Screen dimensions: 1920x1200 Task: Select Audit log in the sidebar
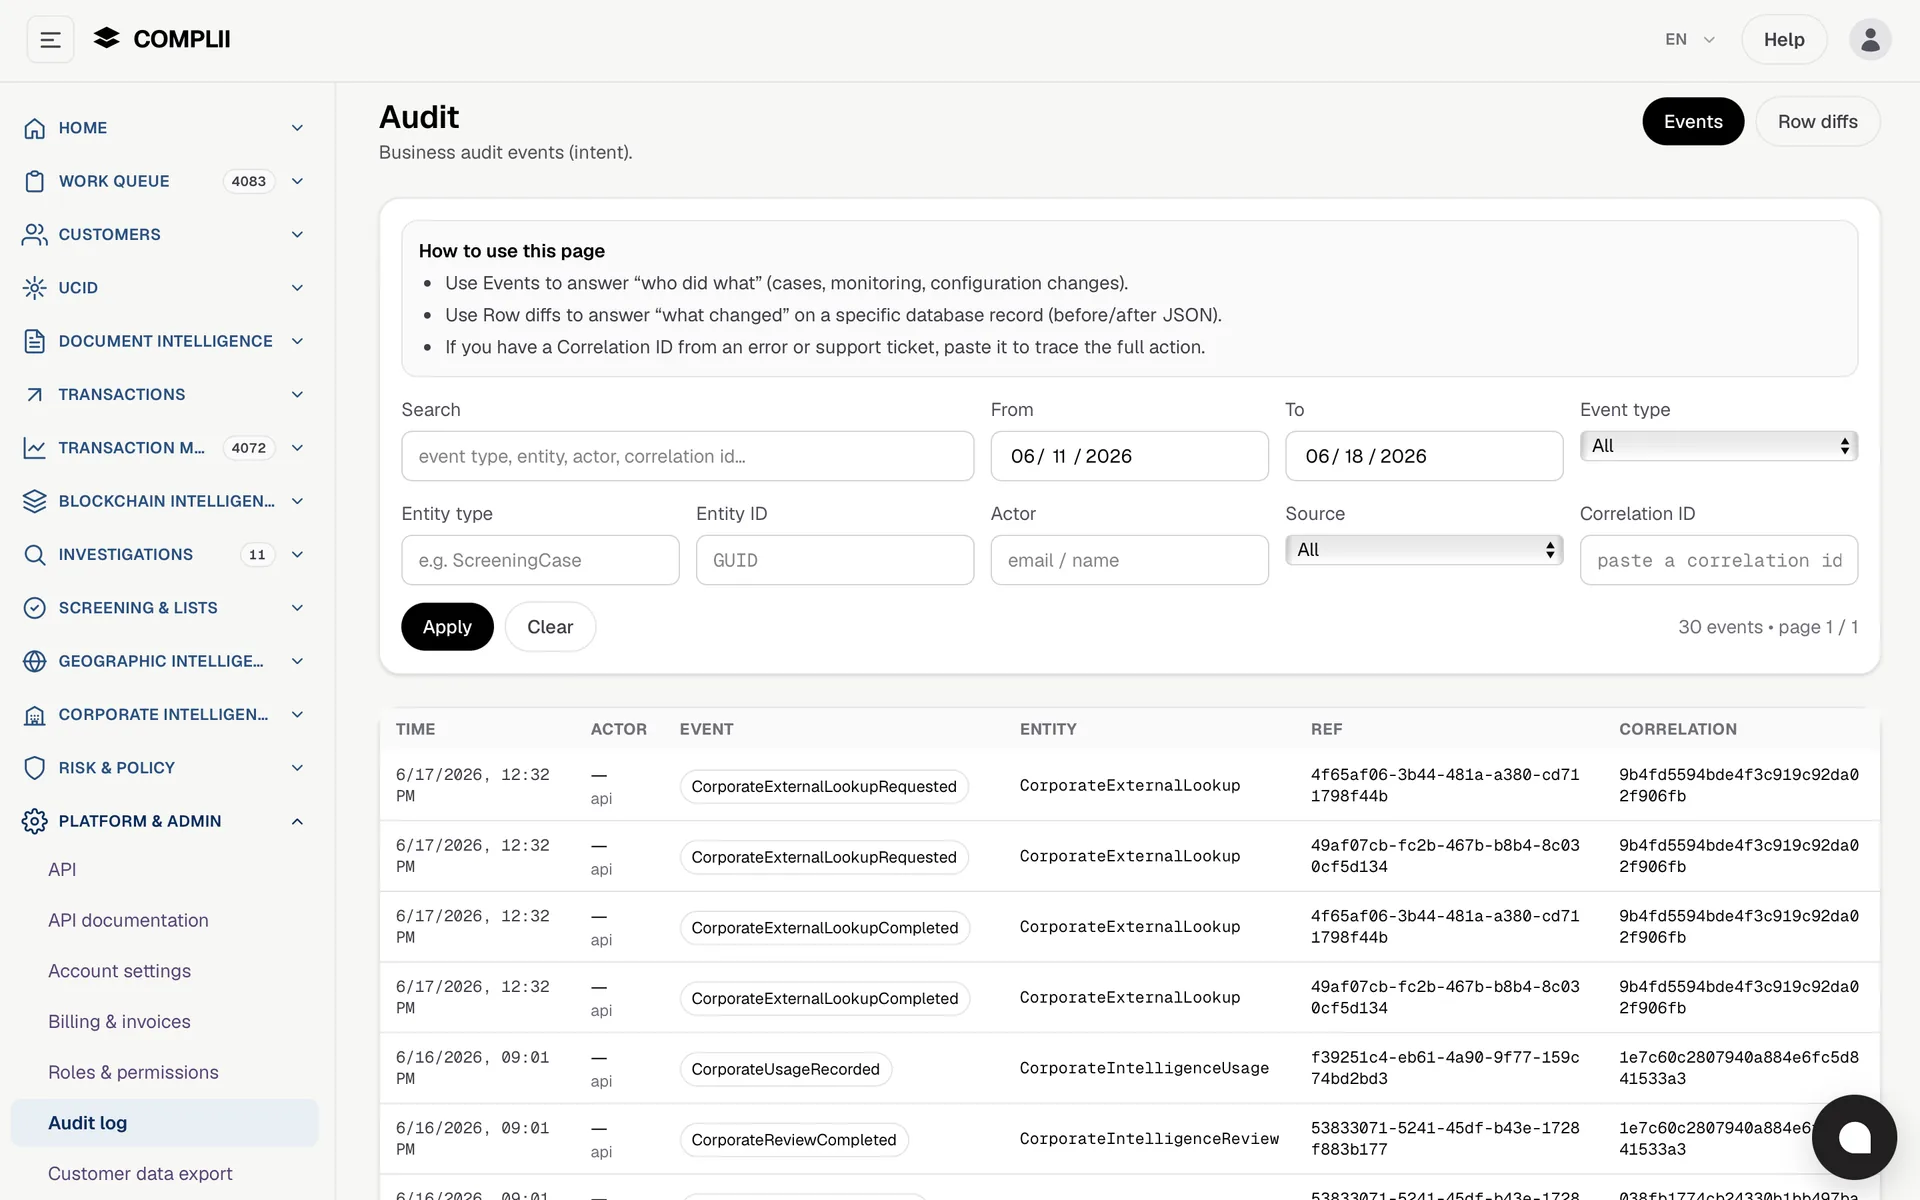(x=164, y=1123)
